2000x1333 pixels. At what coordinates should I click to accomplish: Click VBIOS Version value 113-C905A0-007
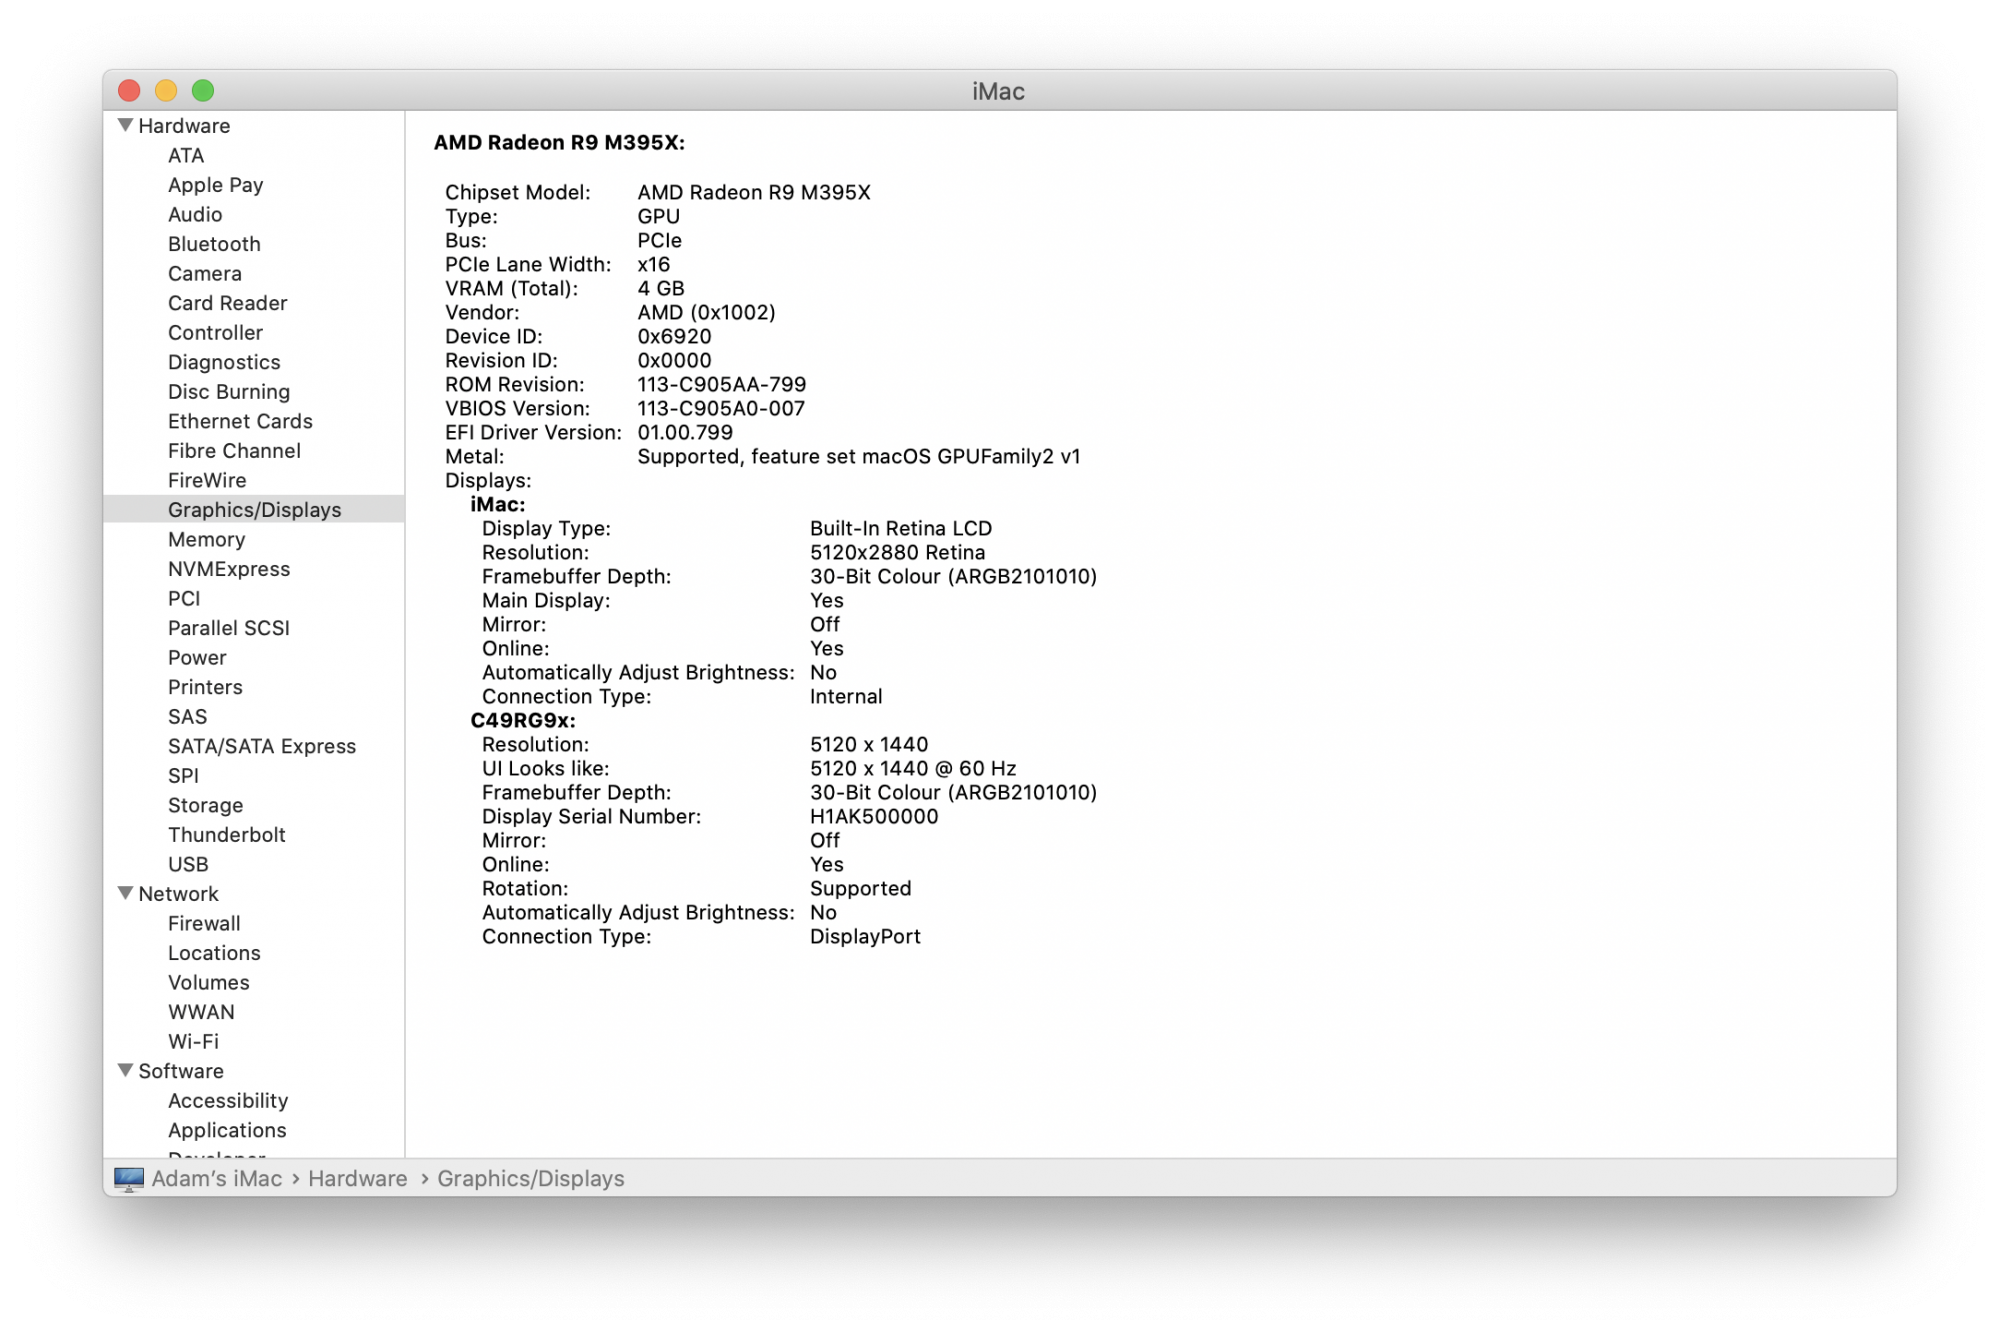(x=721, y=408)
